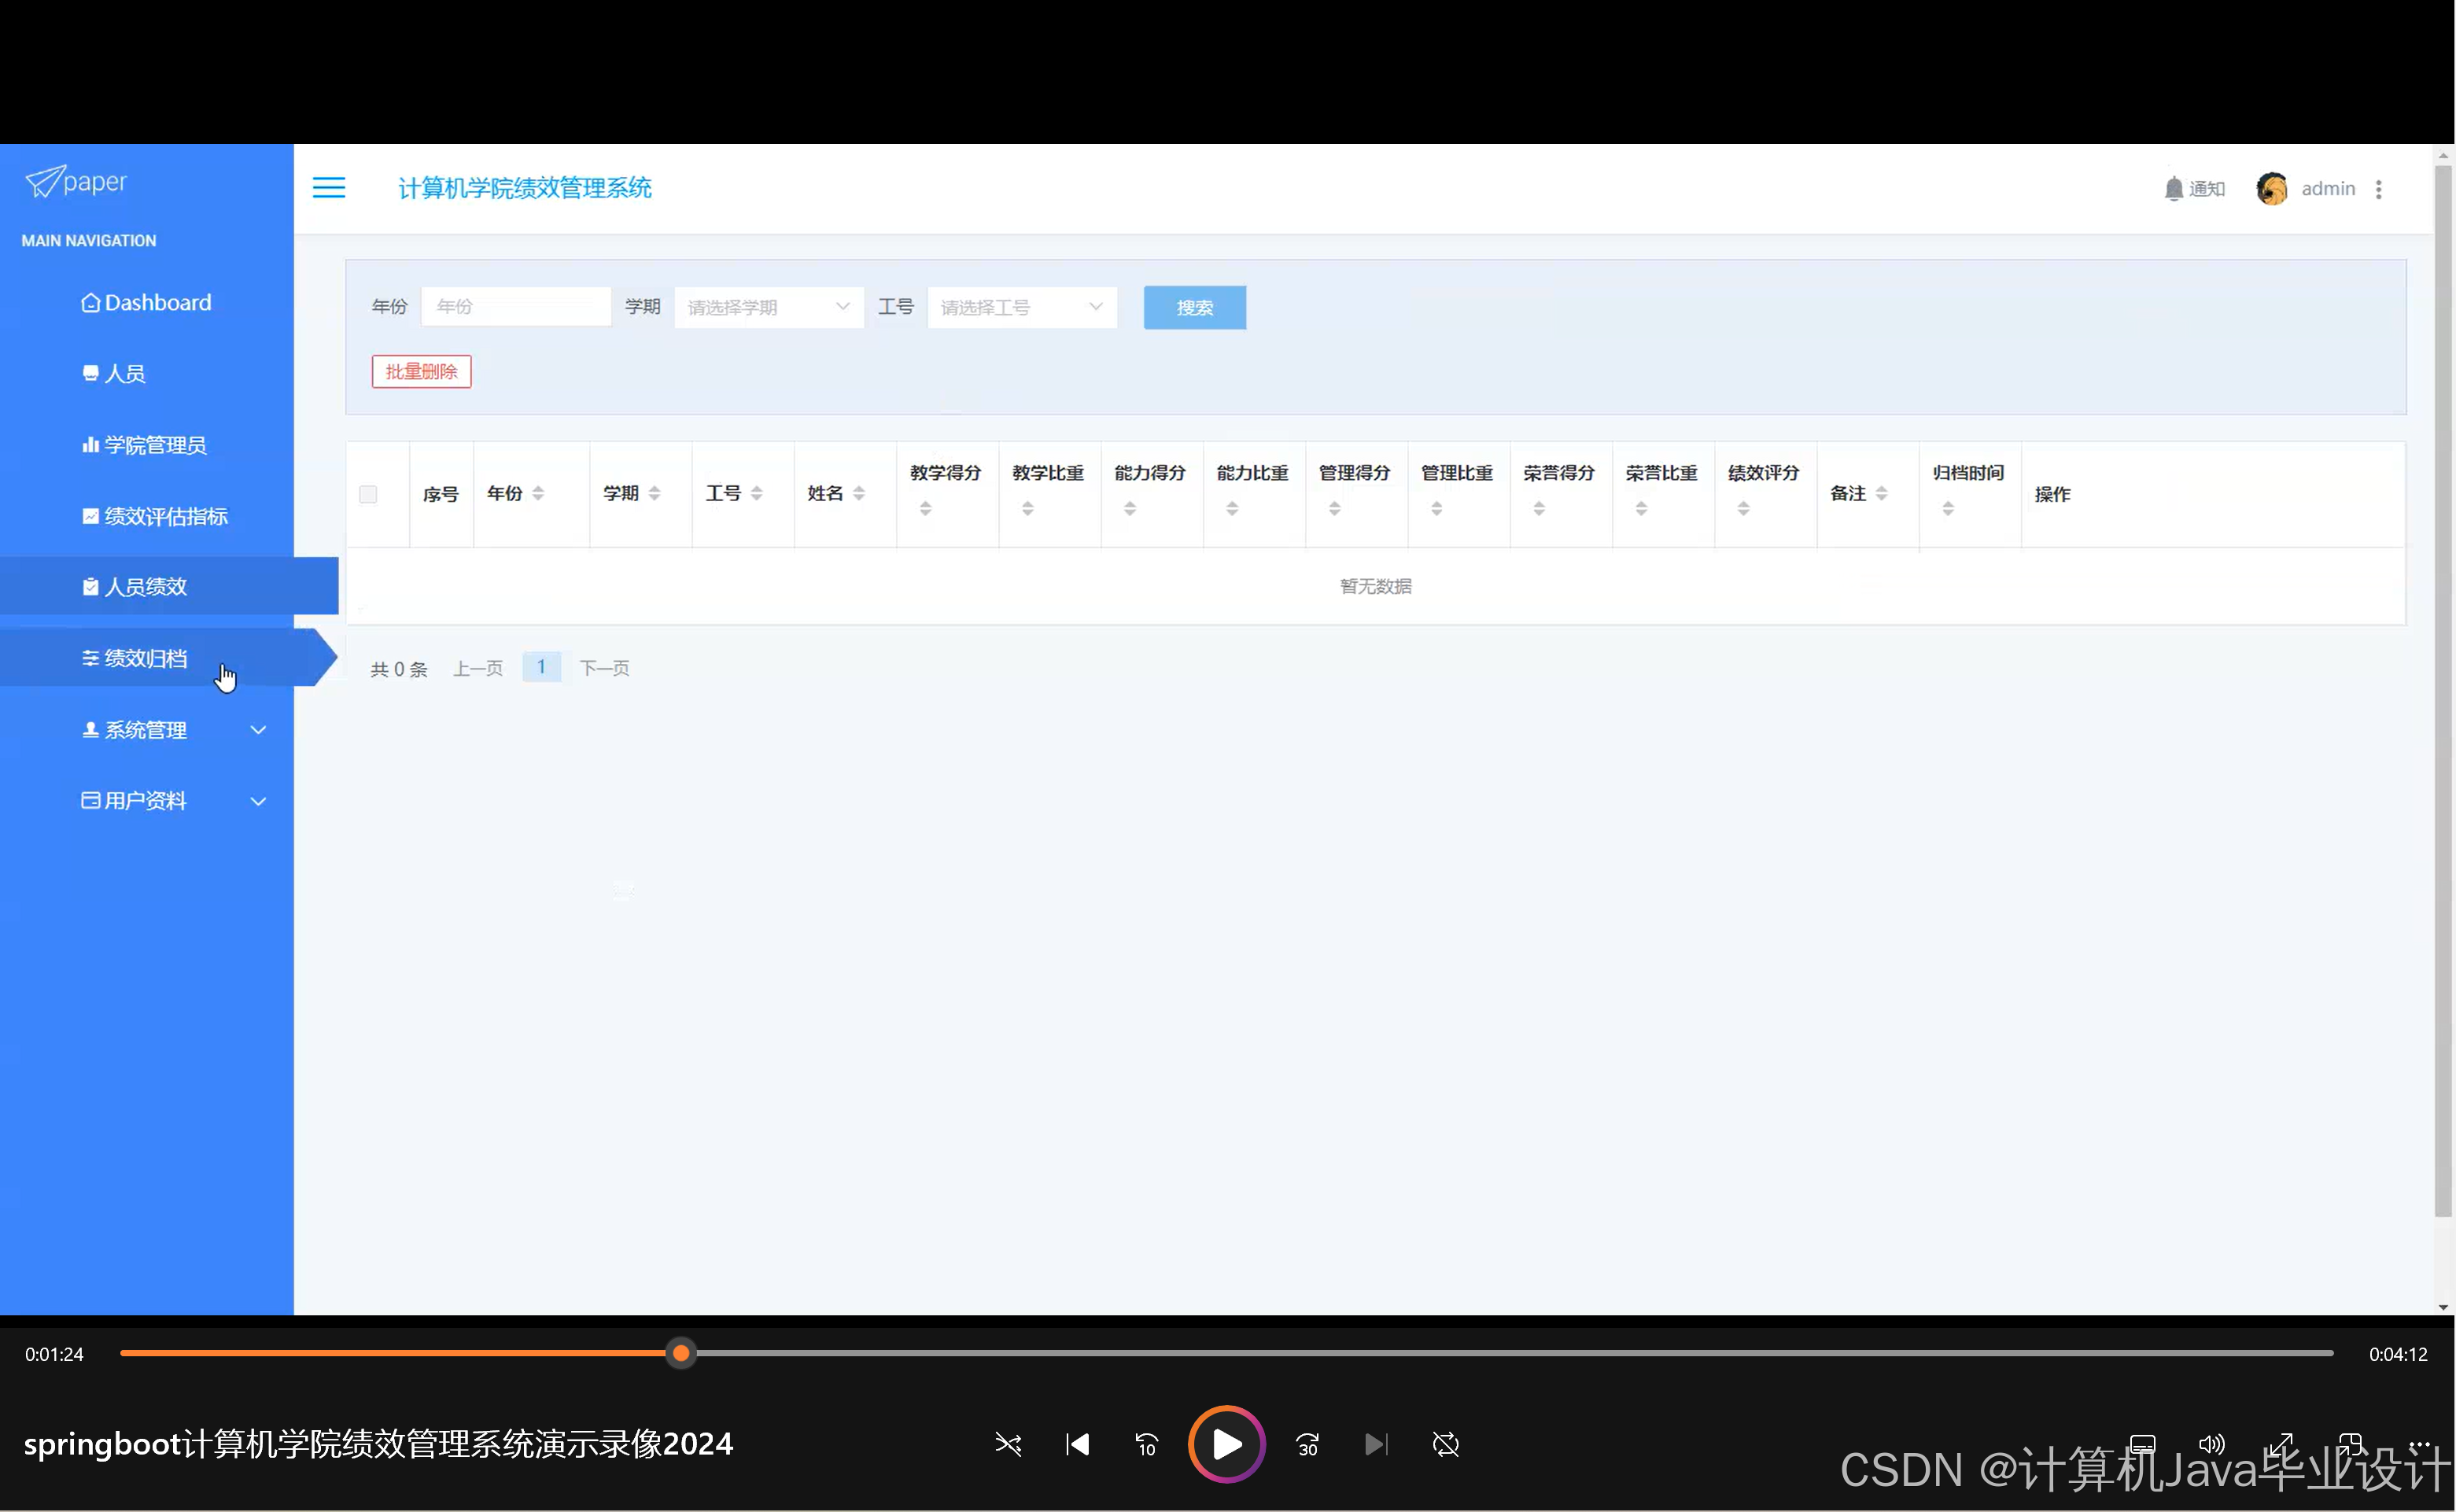Go to 上一页 previous page
Screen dimensions: 2456x1512
(478, 669)
